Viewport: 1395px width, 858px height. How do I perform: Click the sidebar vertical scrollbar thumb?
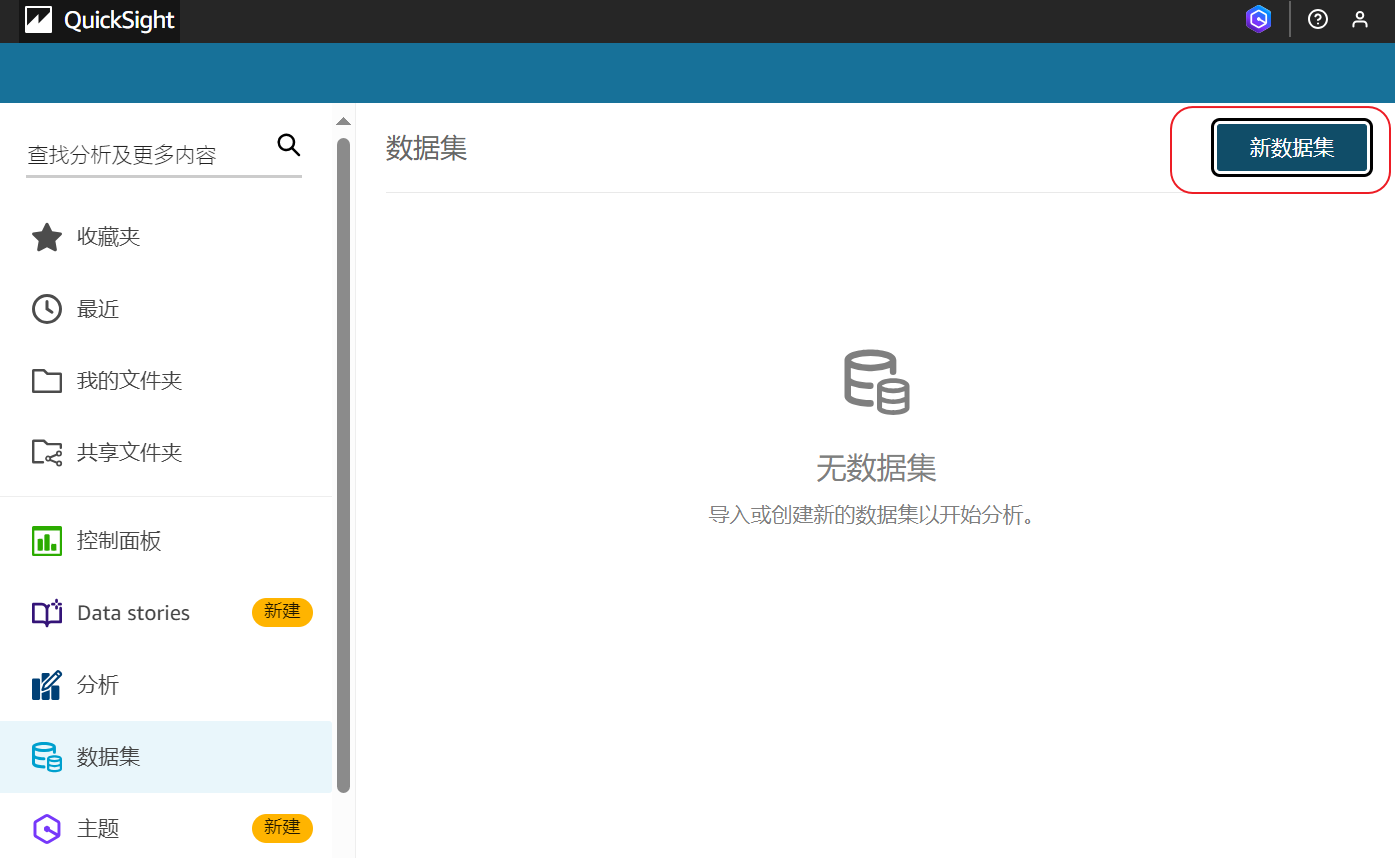(343, 460)
